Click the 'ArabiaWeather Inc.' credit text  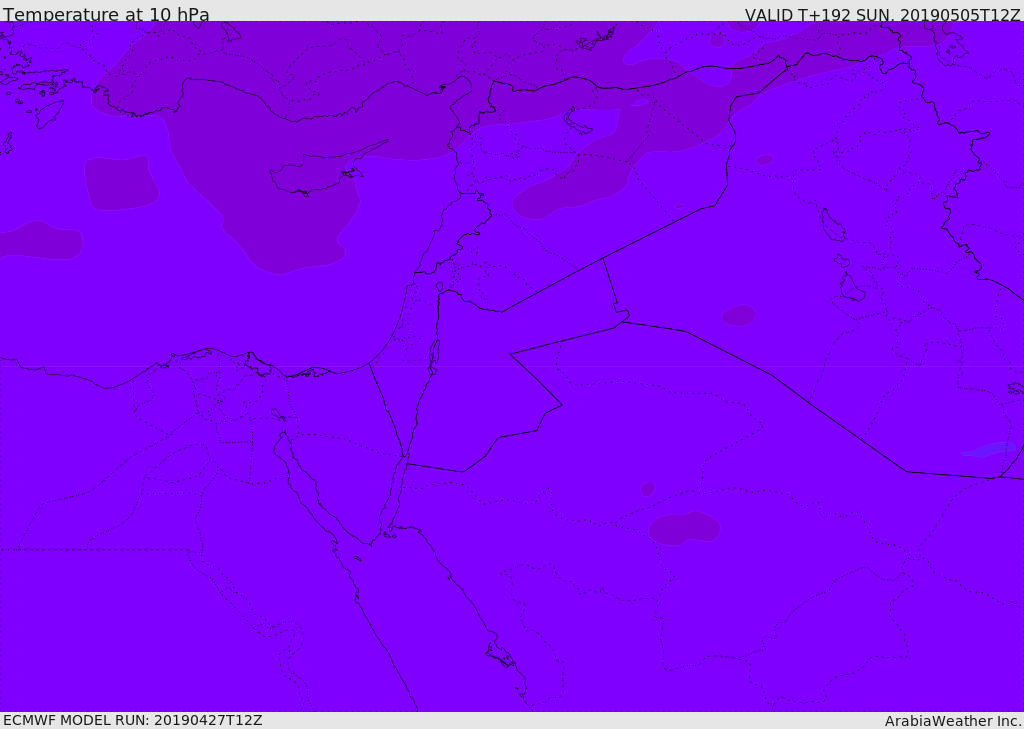953,721
